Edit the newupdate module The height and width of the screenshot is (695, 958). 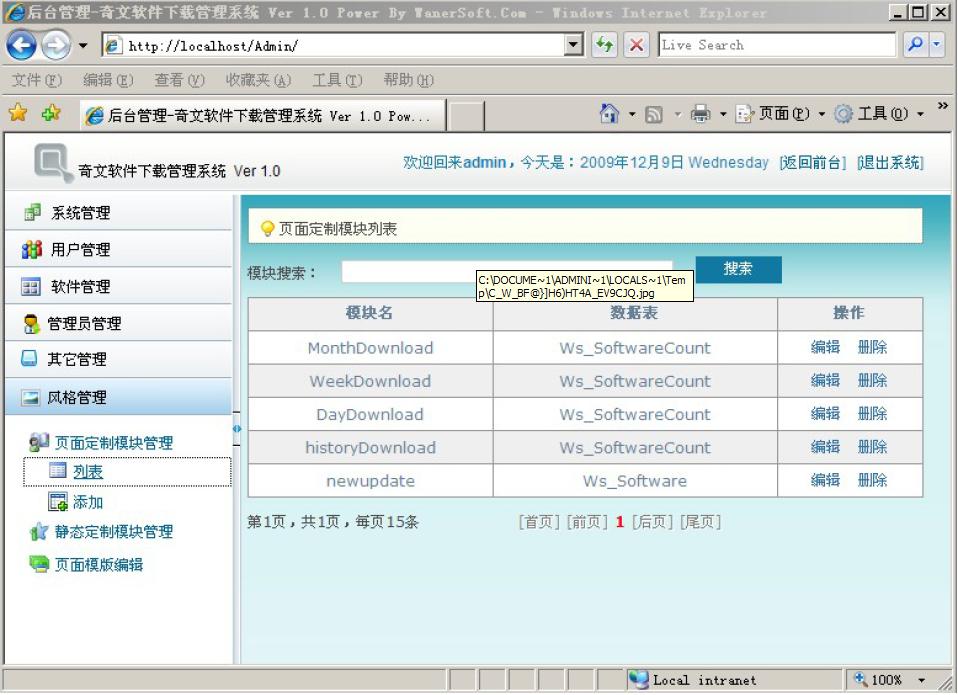[x=825, y=480]
